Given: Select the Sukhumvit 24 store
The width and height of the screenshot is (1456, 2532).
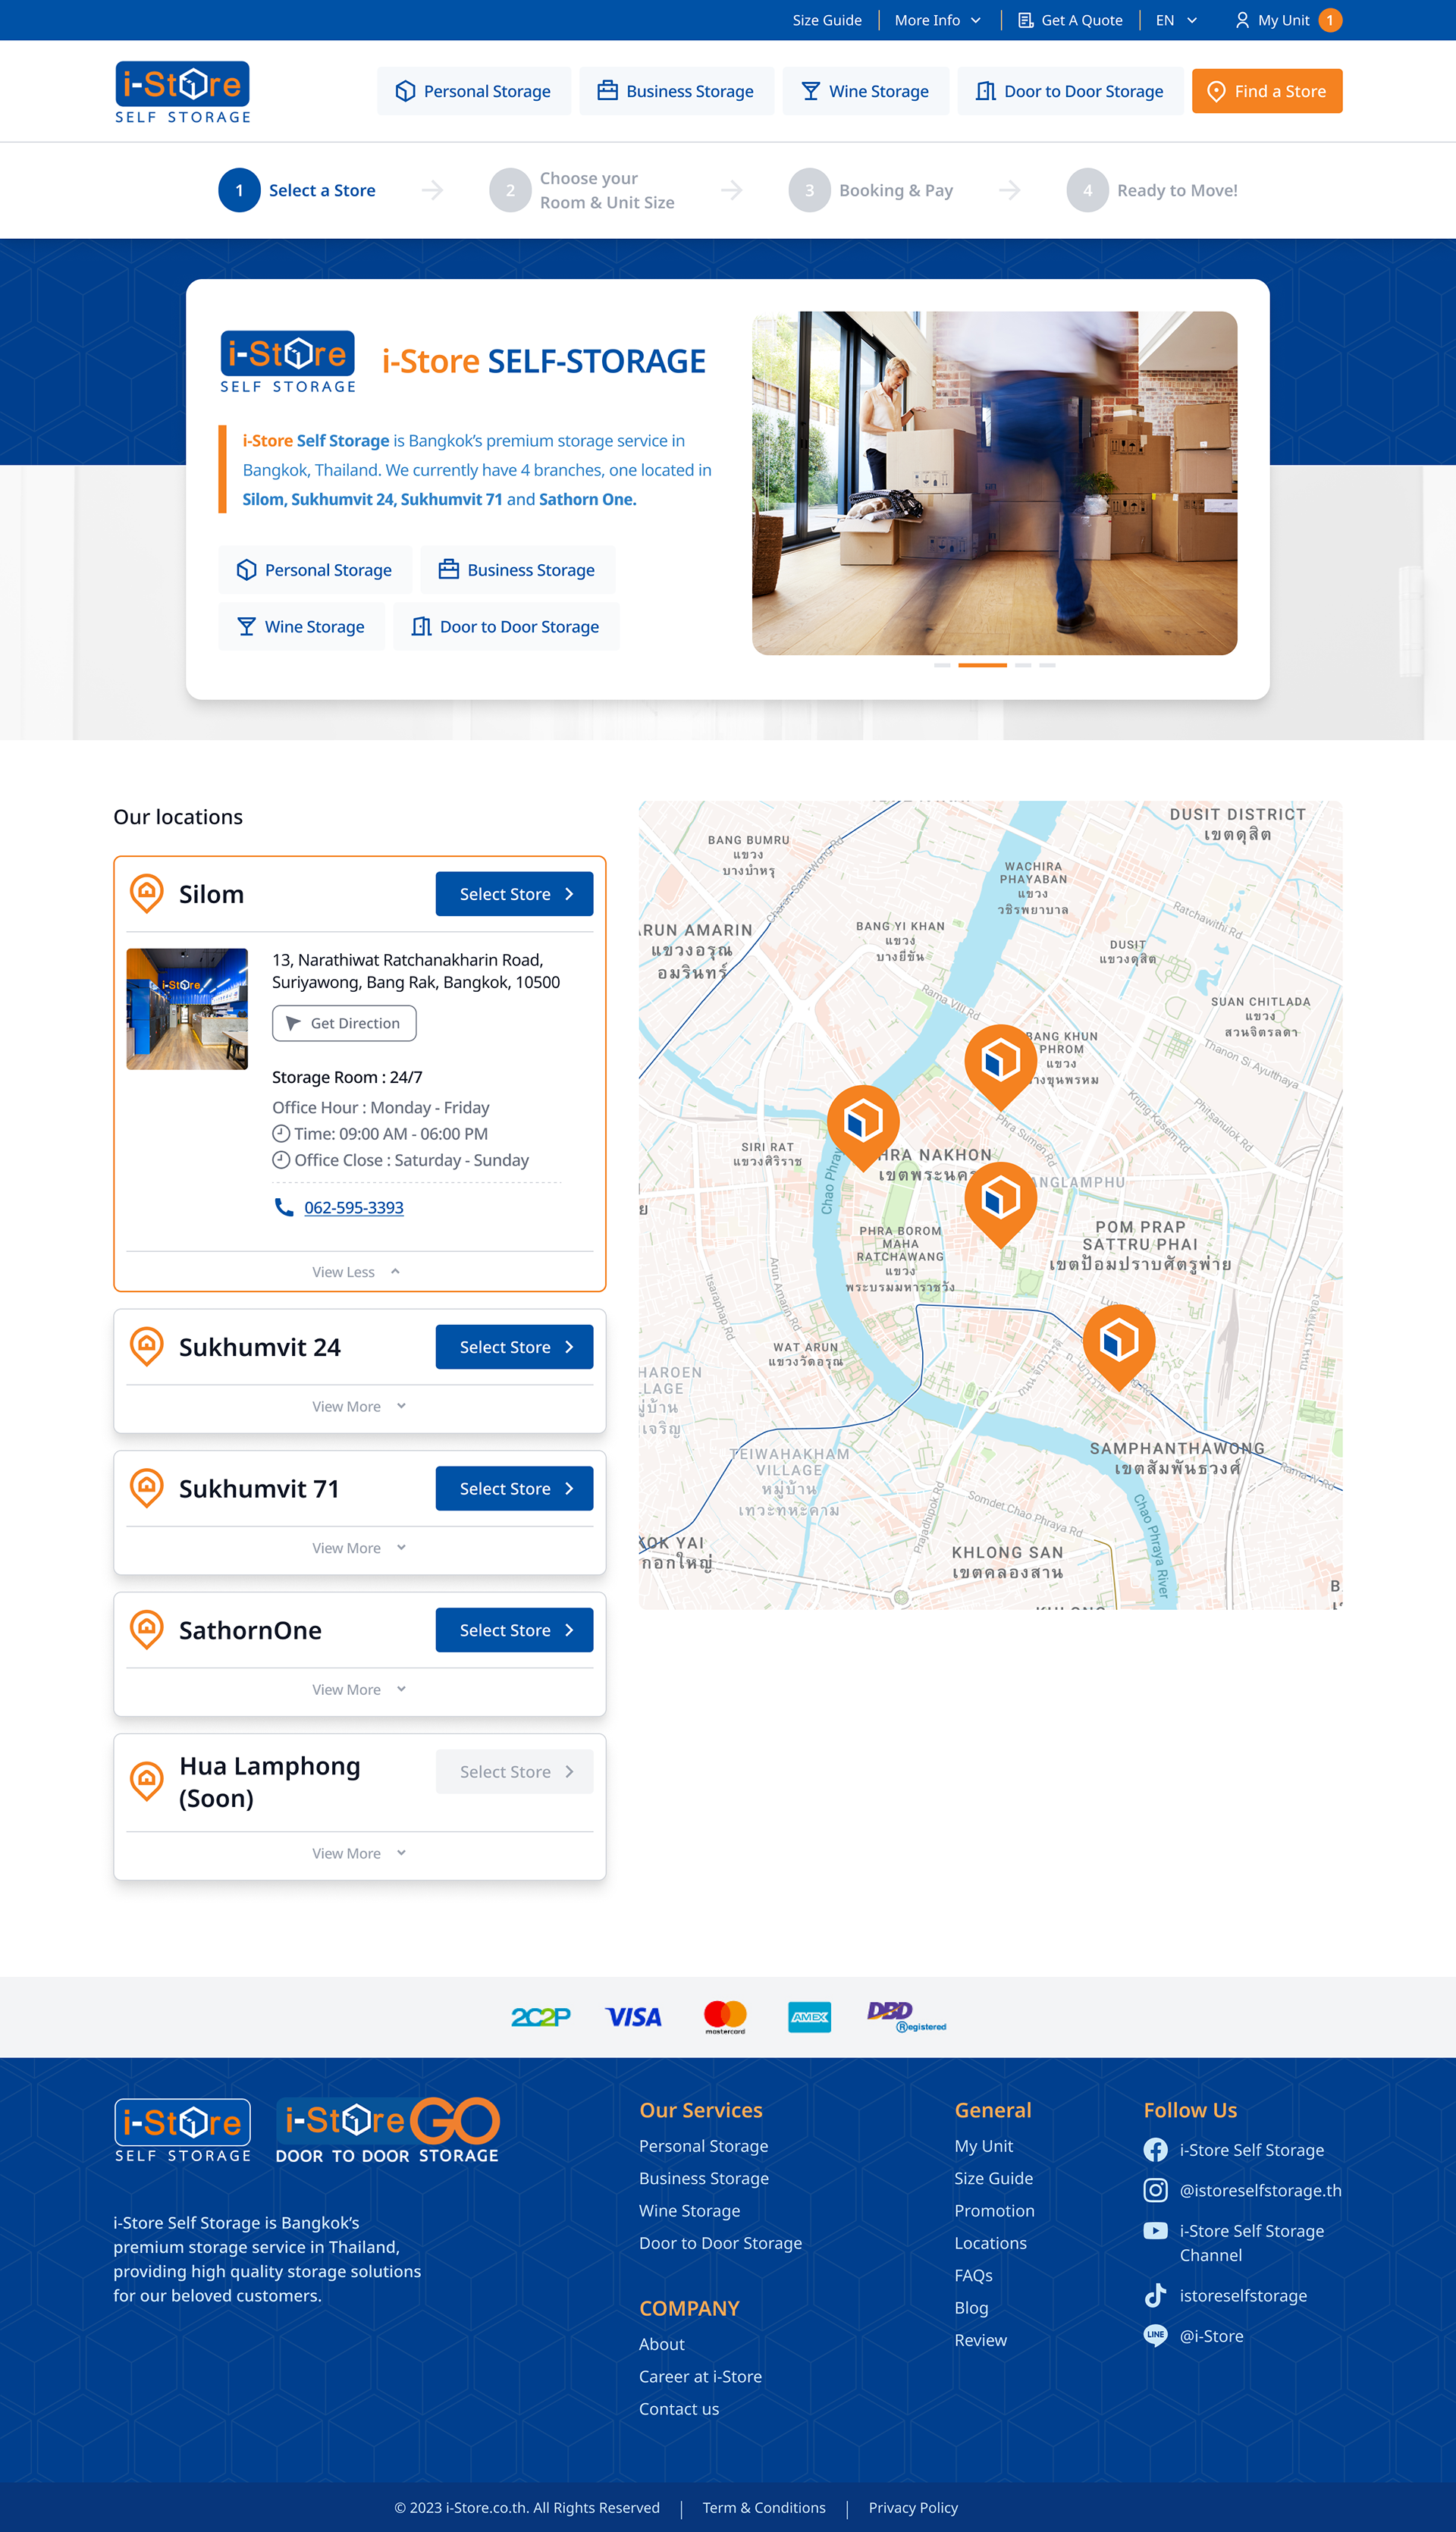Looking at the screenshot, I should point(514,1347).
